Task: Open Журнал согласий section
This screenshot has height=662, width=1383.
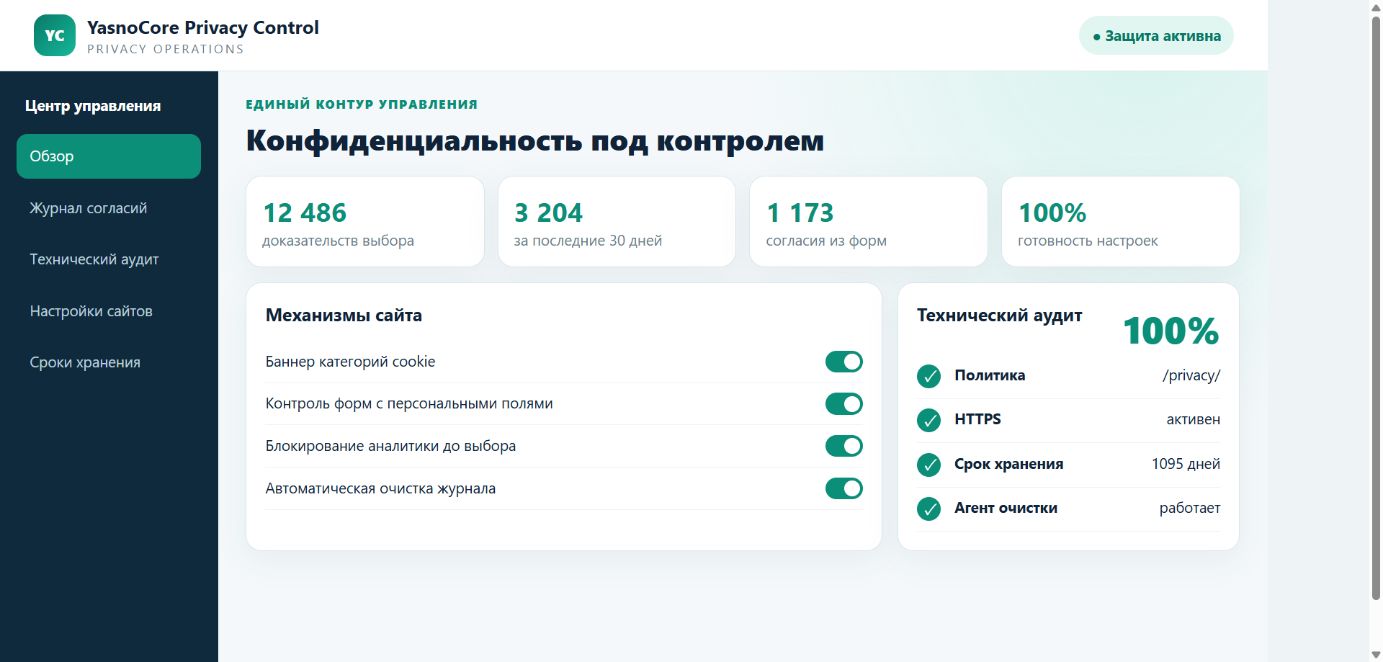Action: tap(109, 208)
